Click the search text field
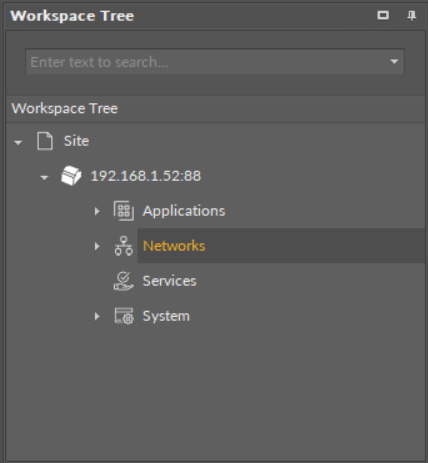 pos(207,62)
